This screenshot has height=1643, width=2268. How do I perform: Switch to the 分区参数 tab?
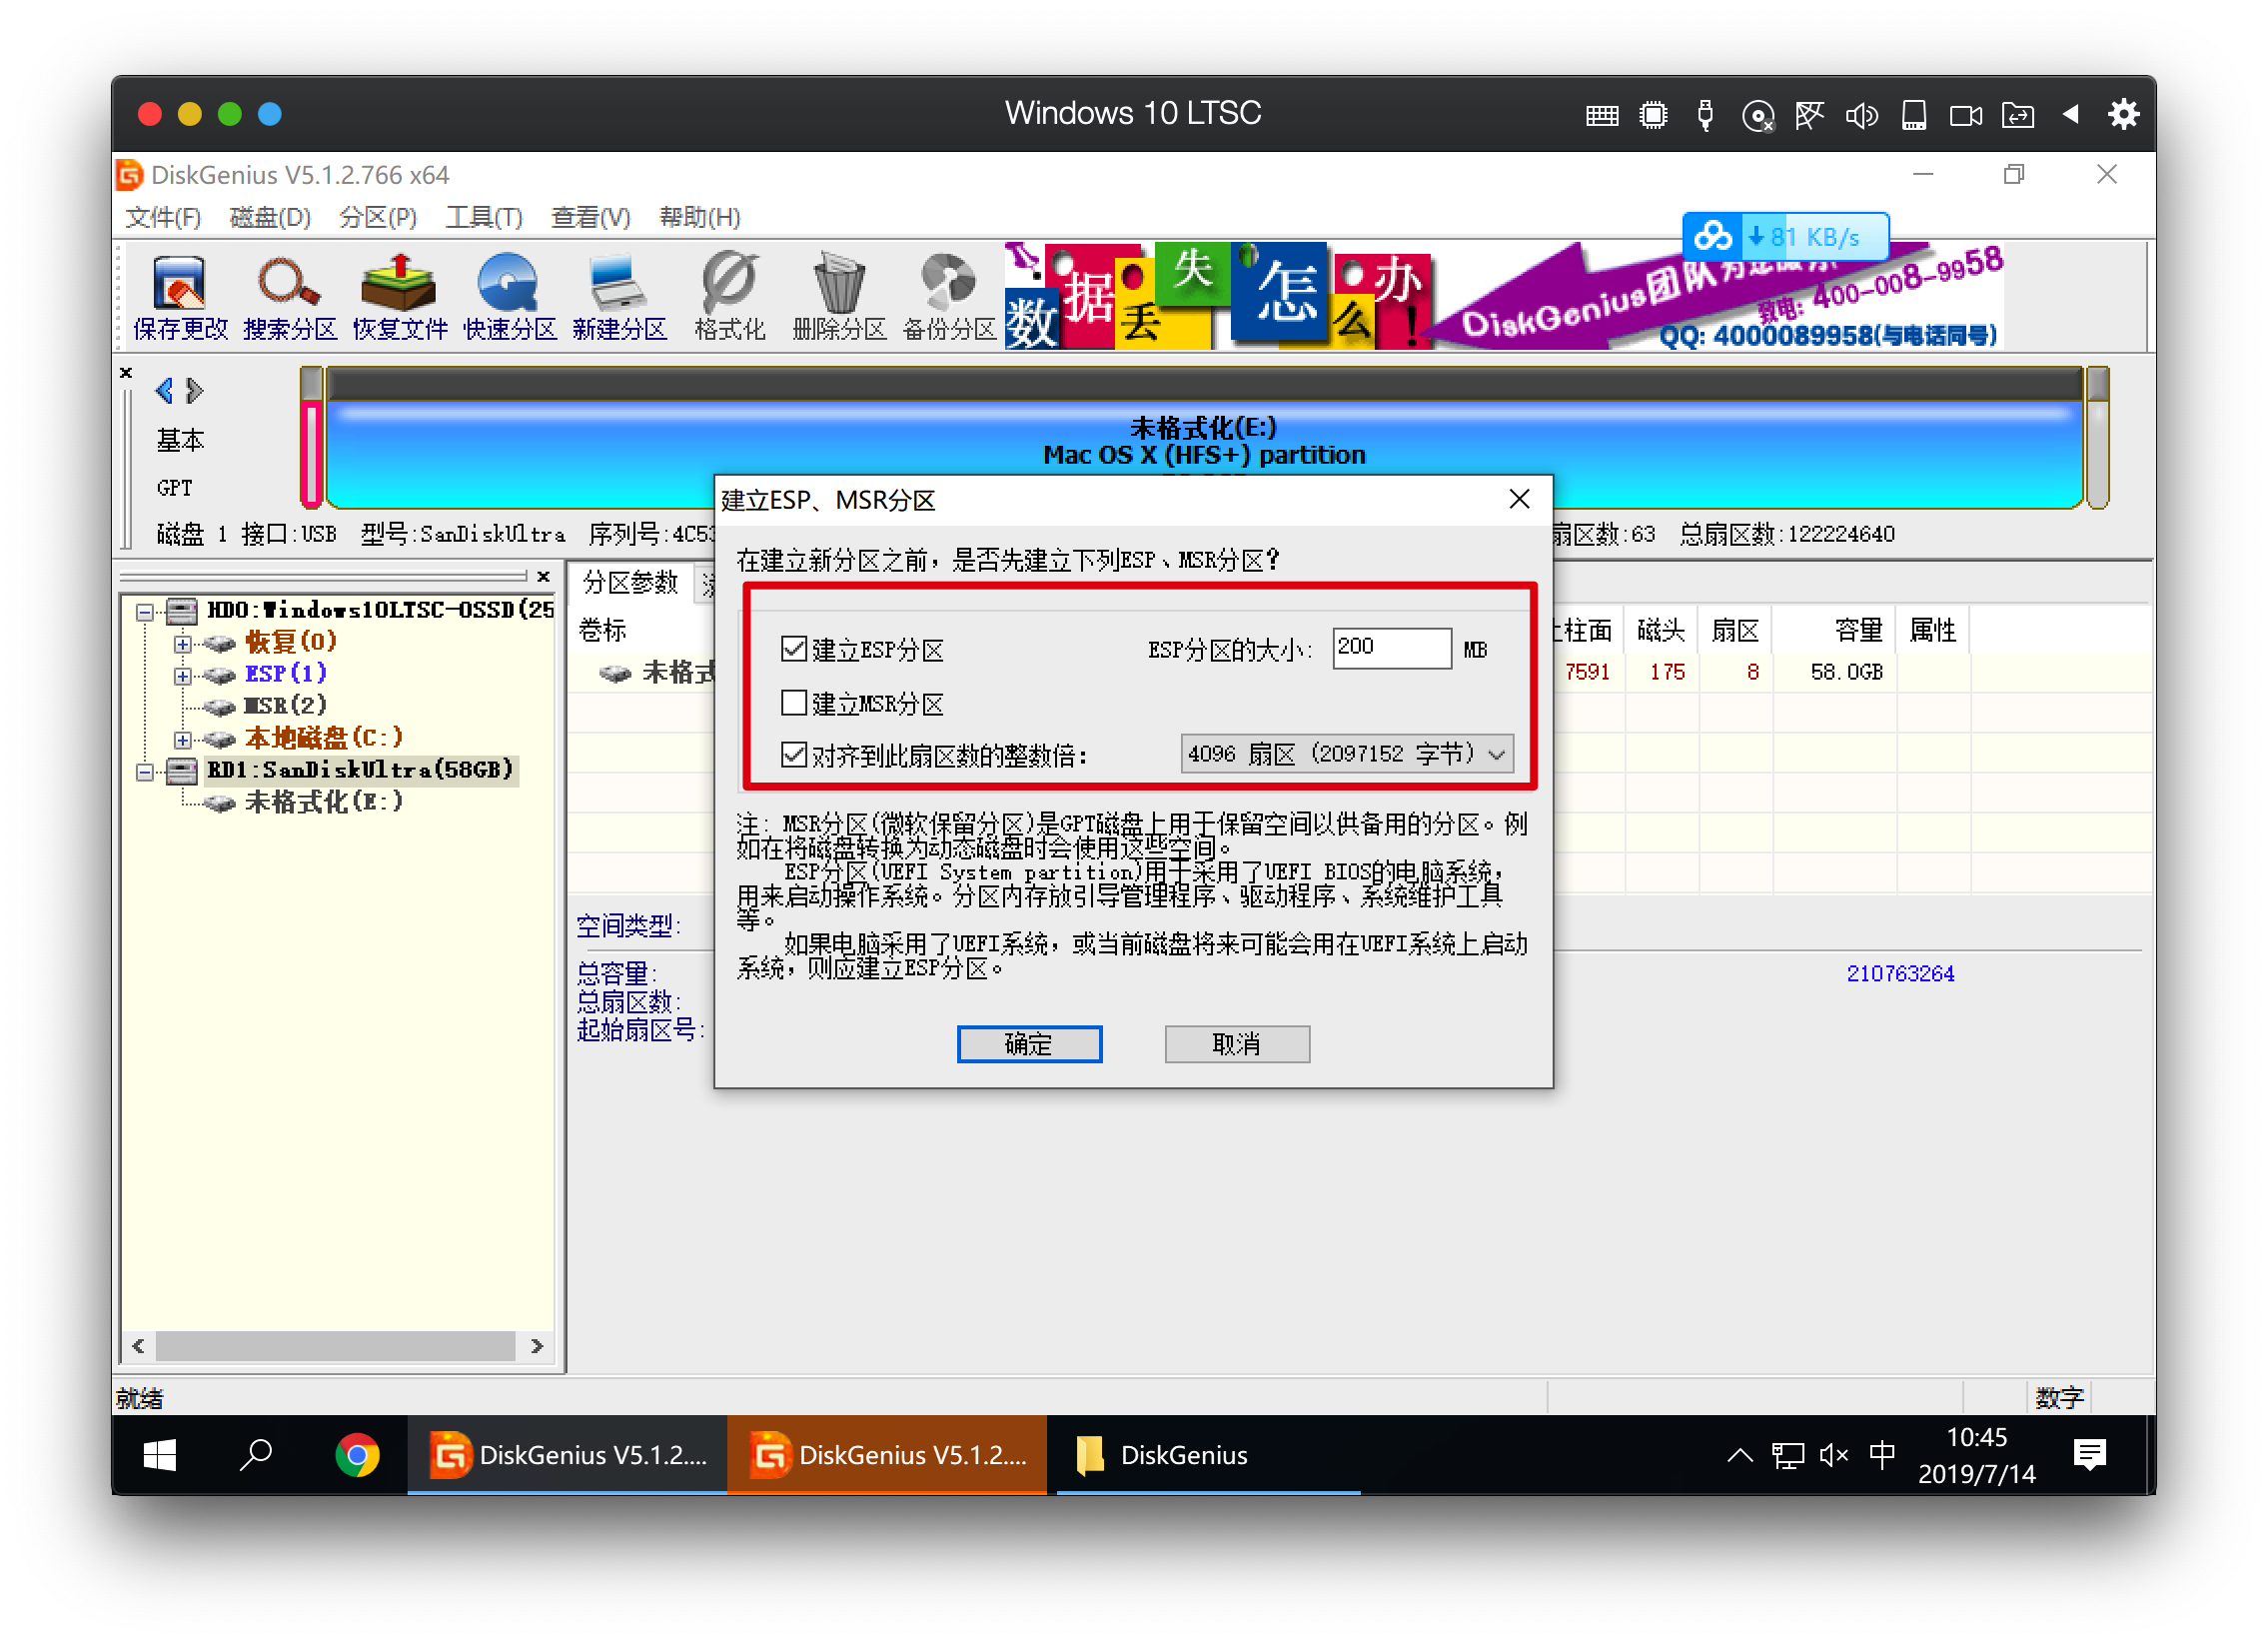pos(631,583)
